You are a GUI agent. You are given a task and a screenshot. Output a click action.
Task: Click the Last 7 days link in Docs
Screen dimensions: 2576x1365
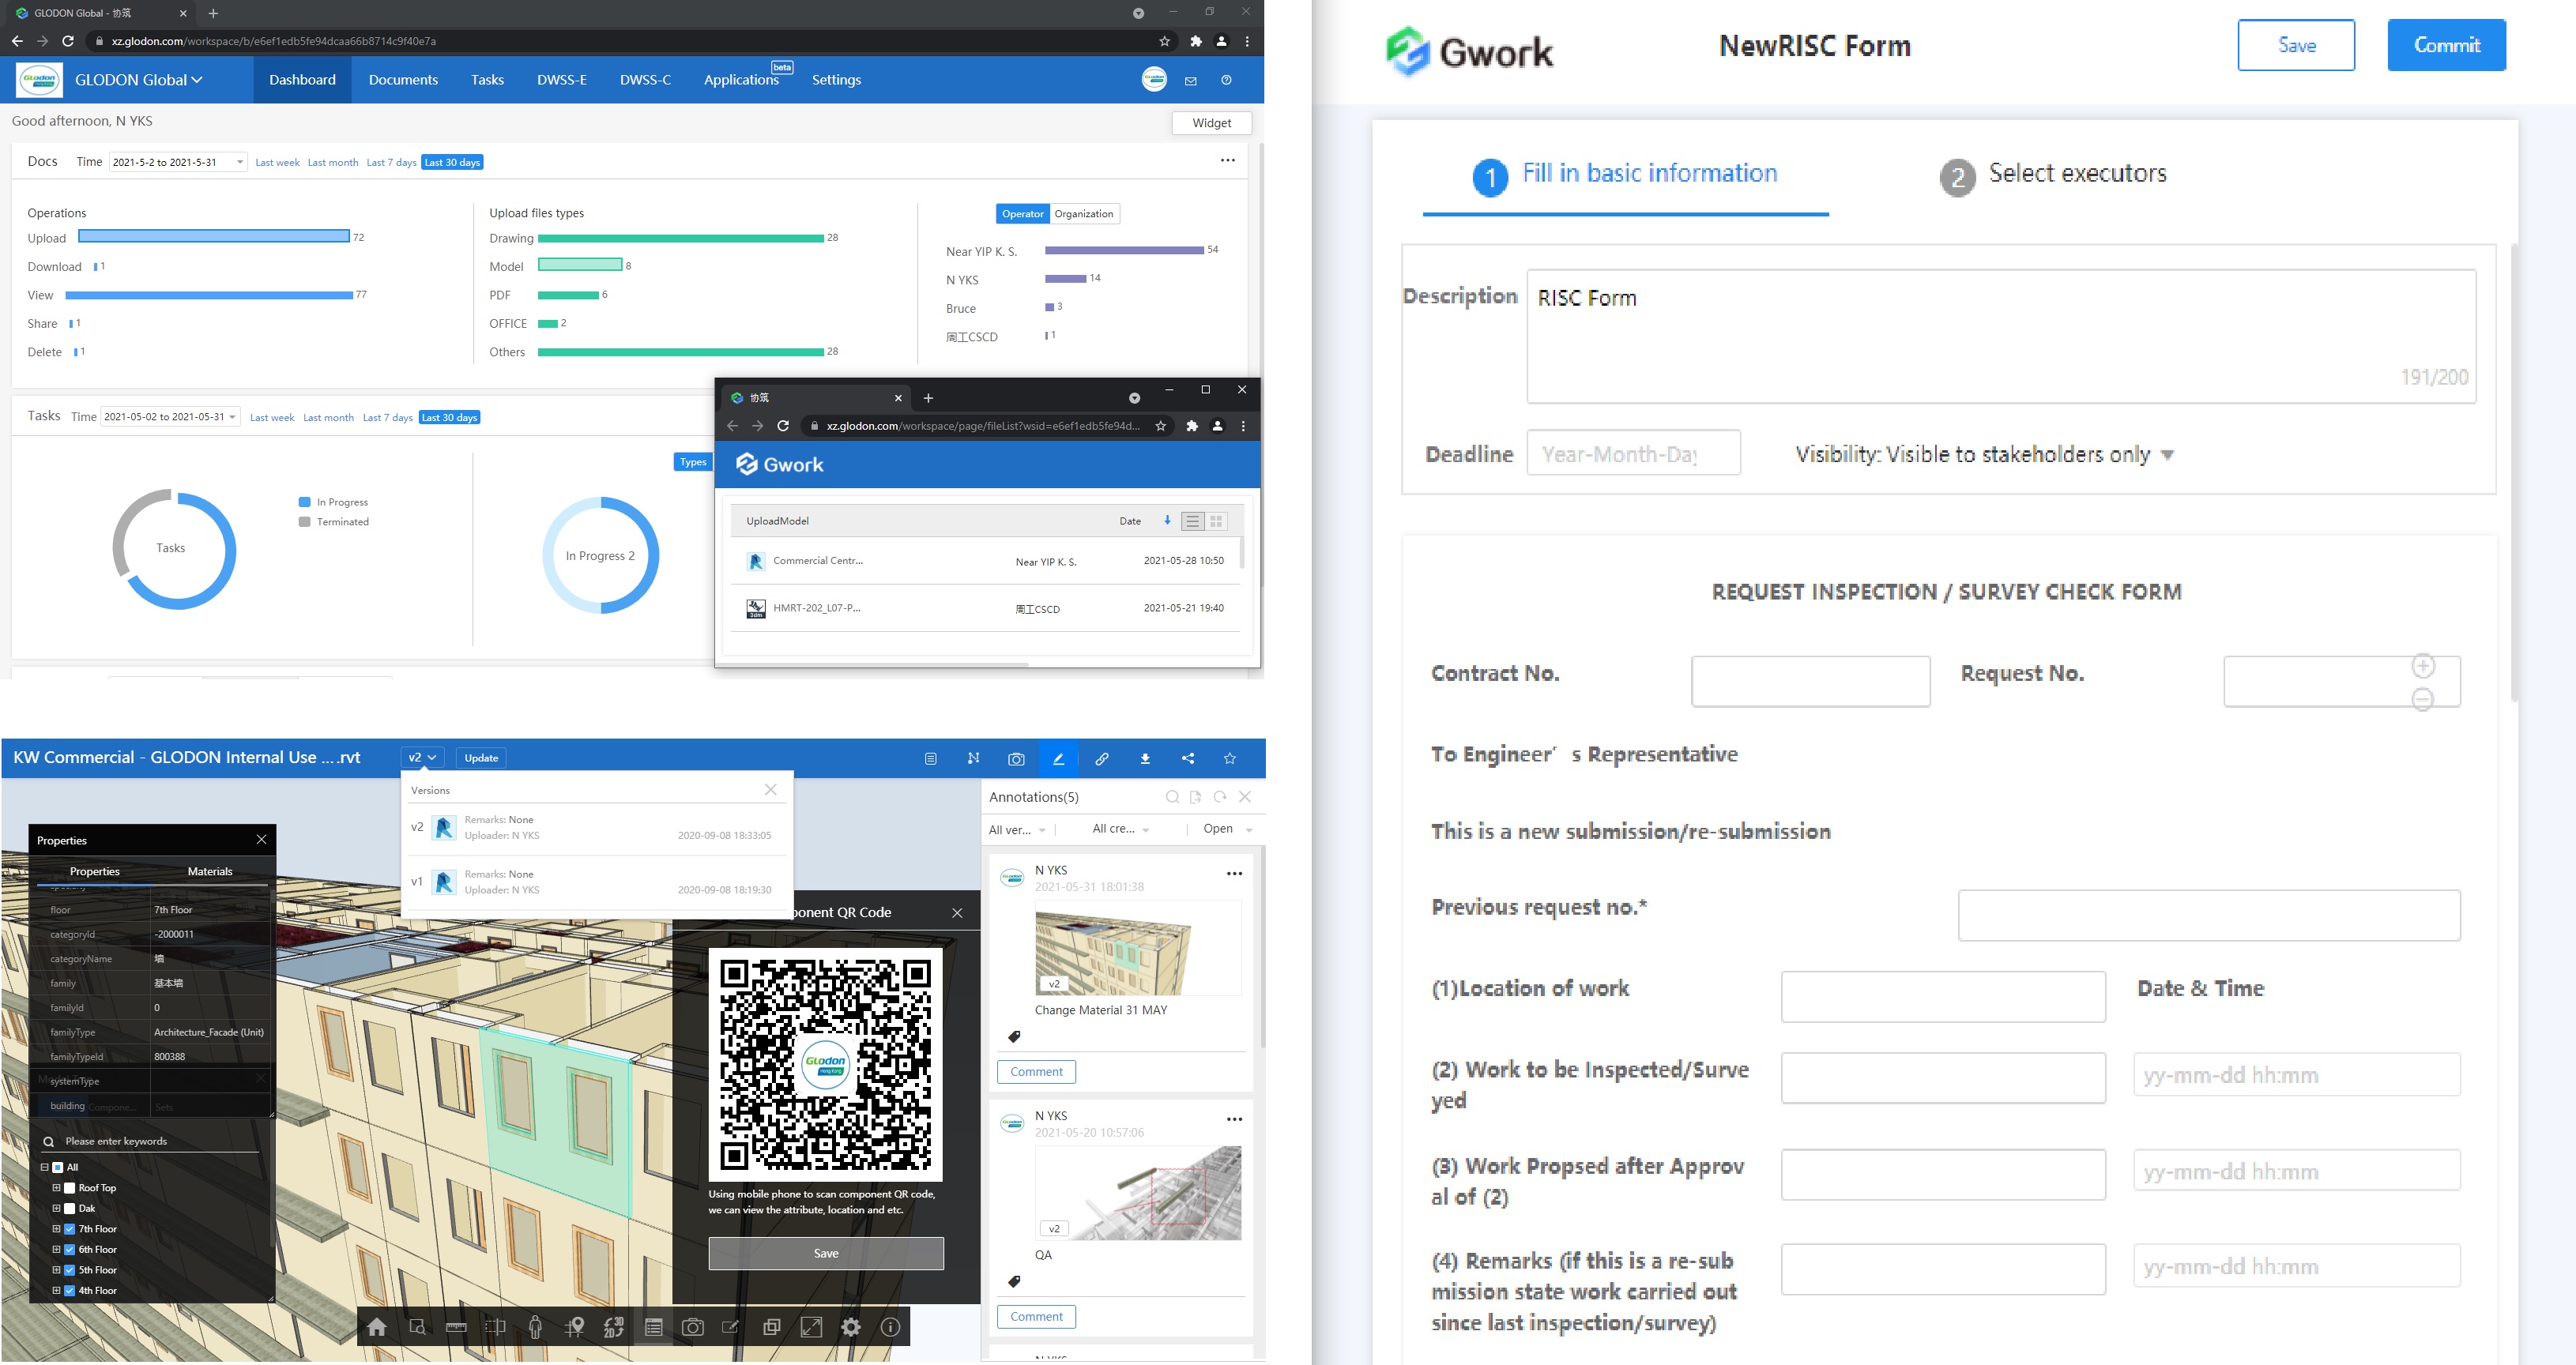(x=391, y=162)
